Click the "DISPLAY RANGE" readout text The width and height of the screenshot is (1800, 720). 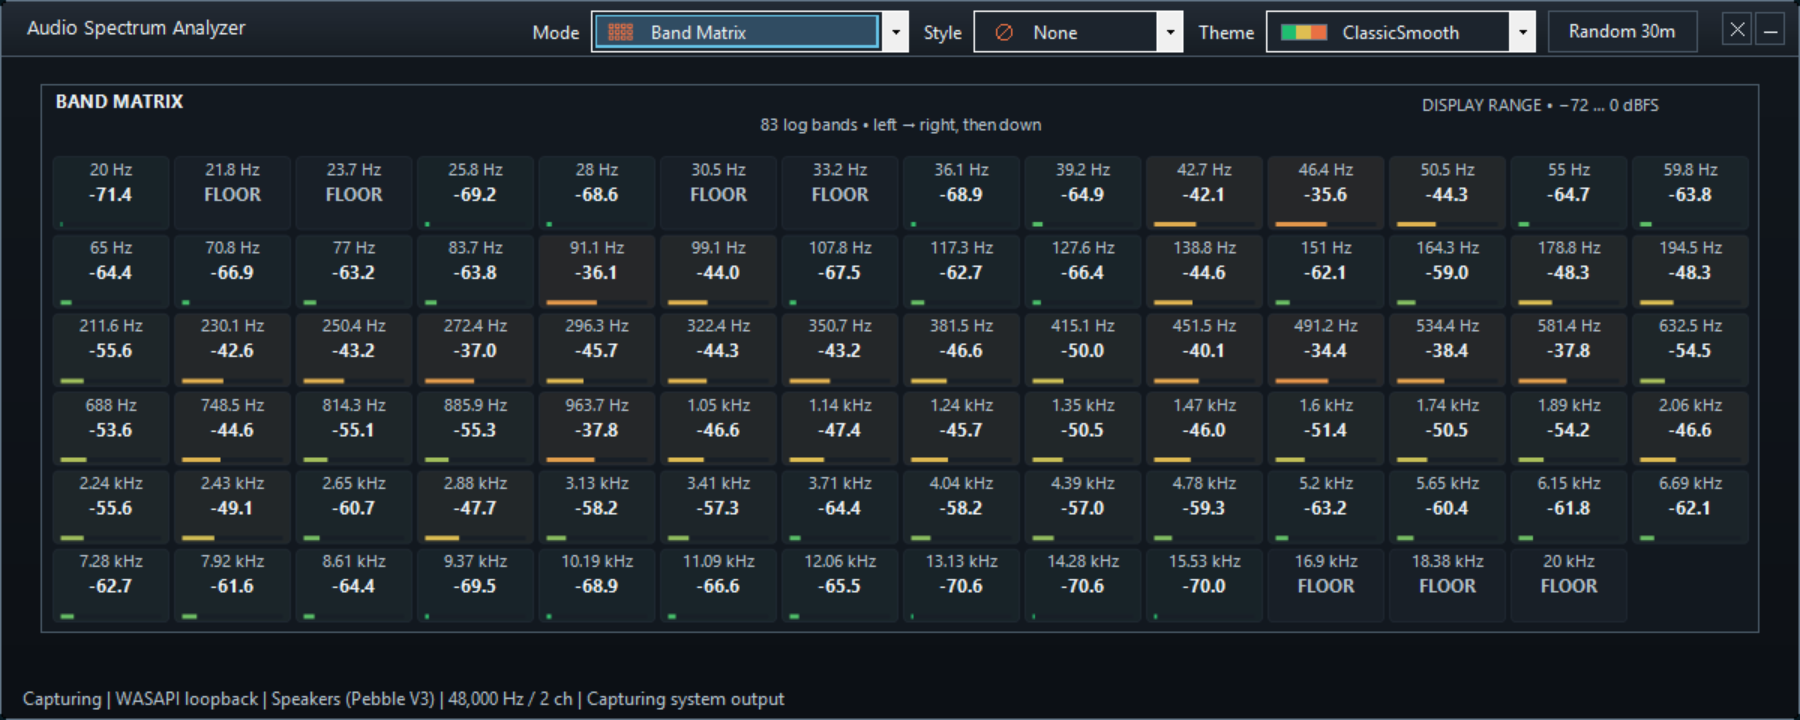coord(1540,105)
